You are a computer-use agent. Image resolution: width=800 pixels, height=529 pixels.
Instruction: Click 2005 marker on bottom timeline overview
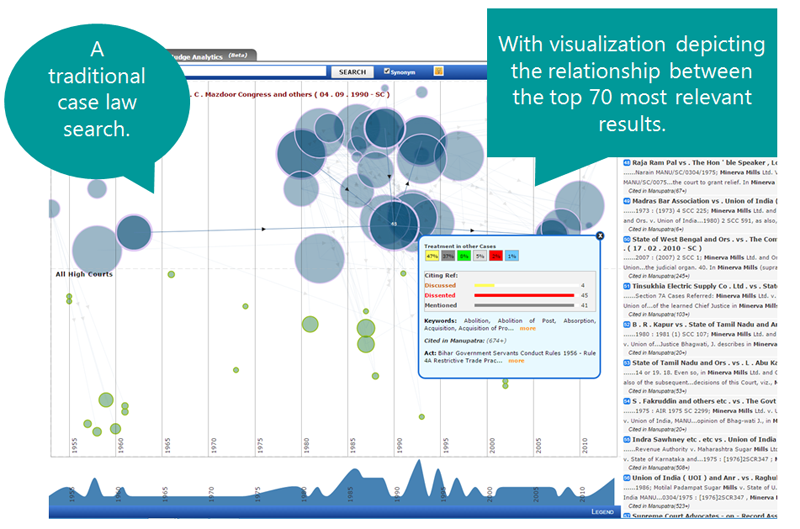click(x=536, y=494)
